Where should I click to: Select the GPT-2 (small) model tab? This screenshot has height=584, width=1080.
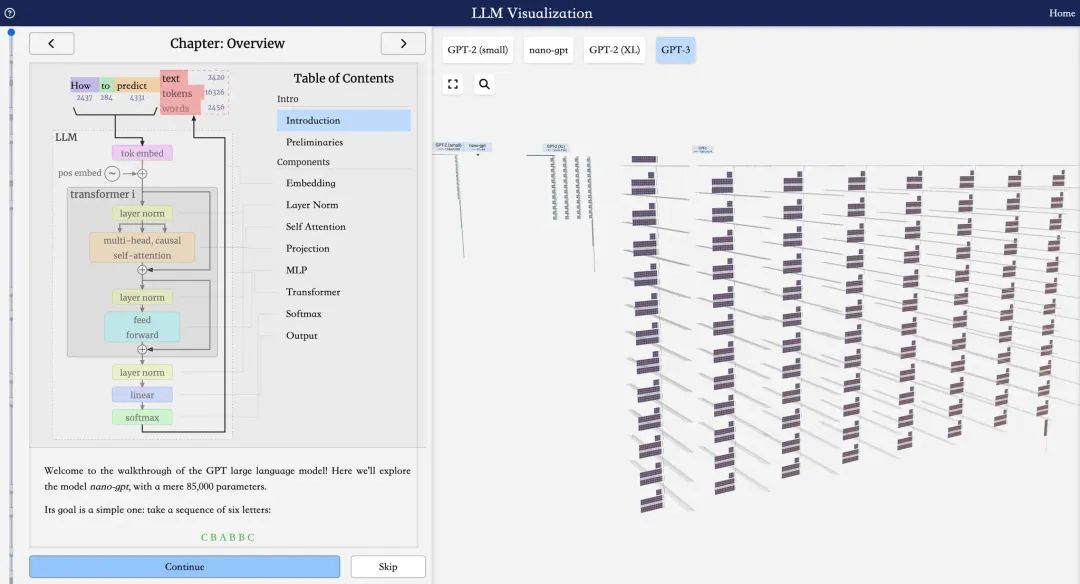pyautogui.click(x=477, y=50)
